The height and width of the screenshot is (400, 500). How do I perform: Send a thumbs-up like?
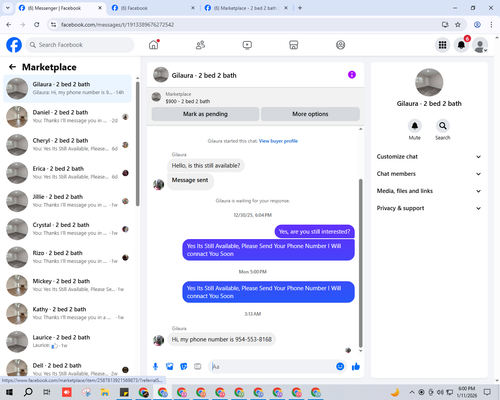356,367
